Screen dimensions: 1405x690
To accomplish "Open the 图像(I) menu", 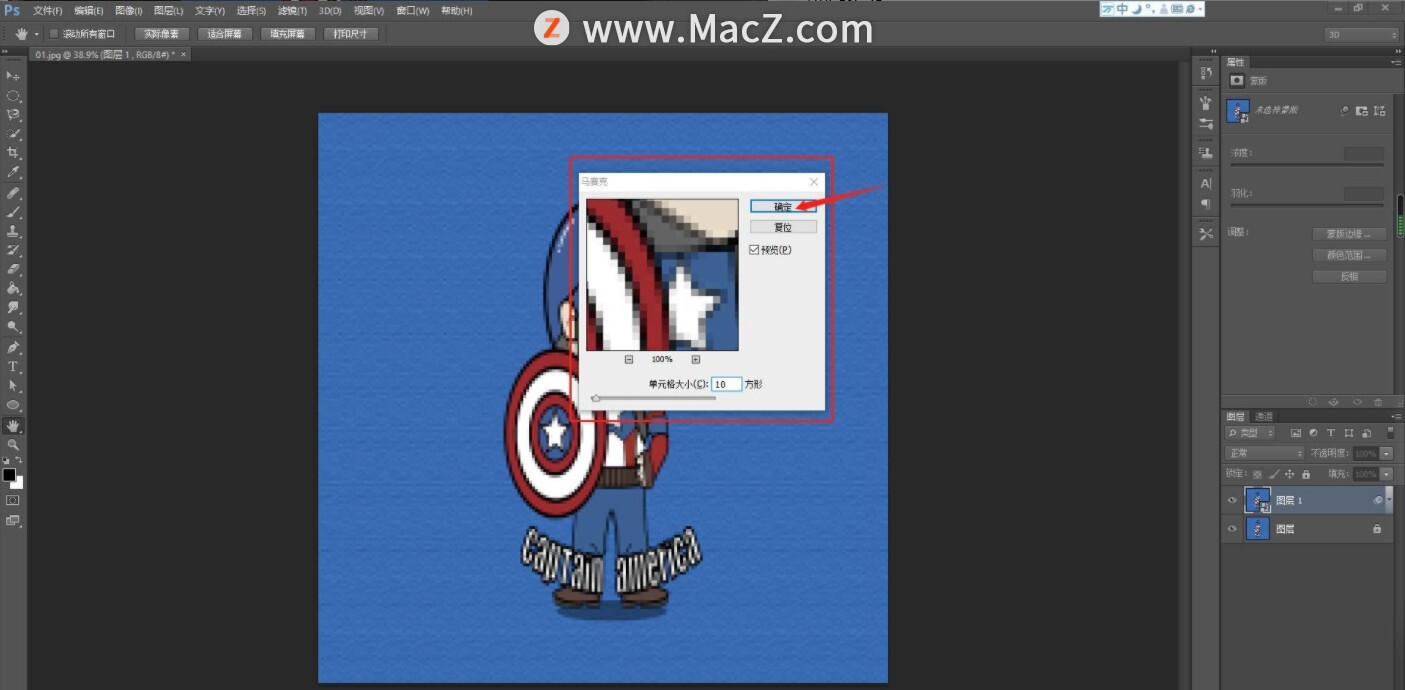I will tap(129, 11).
